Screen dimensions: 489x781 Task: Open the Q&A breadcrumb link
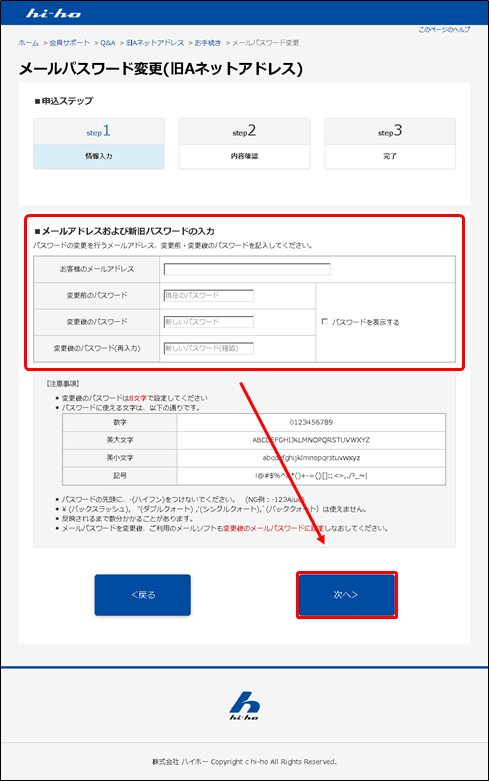tap(108, 43)
